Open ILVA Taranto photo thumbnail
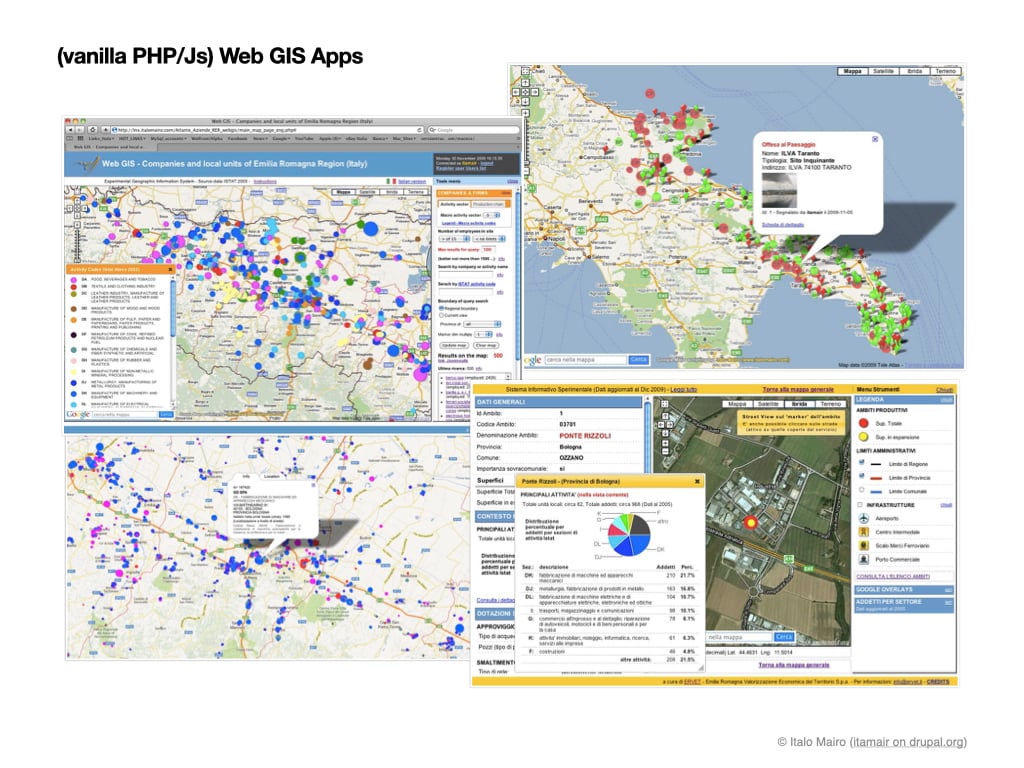 pyautogui.click(x=779, y=189)
